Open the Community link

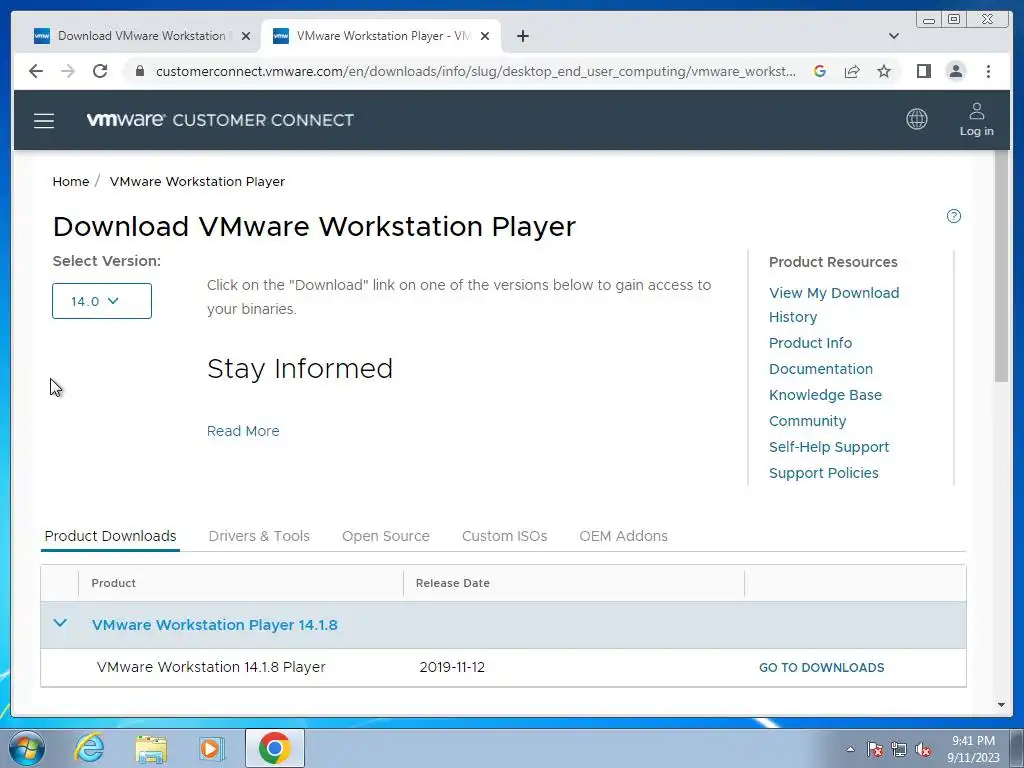(x=808, y=421)
